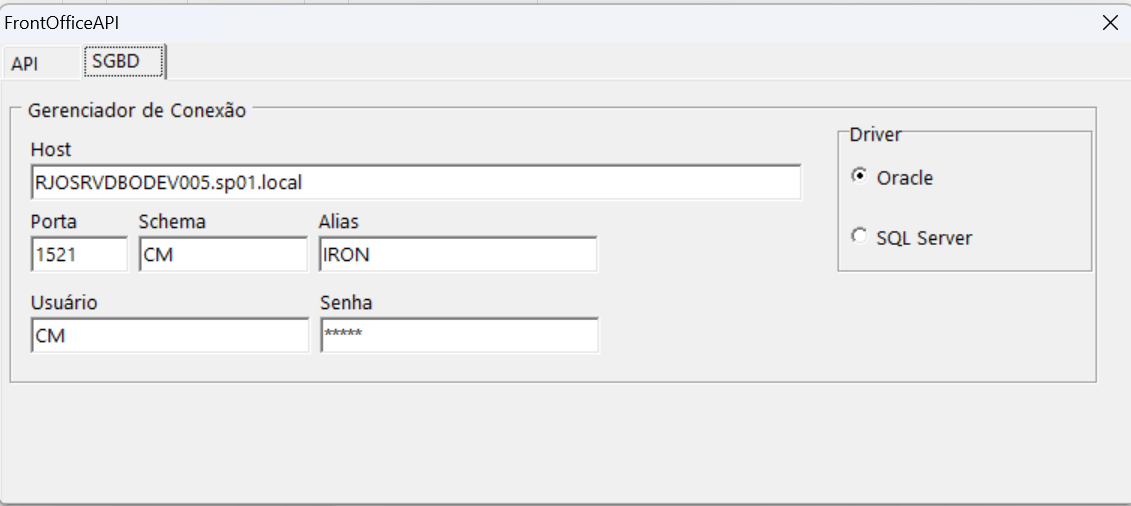This screenshot has height=506, width=1131.
Task: Click the Usuário label
Action: point(64,302)
